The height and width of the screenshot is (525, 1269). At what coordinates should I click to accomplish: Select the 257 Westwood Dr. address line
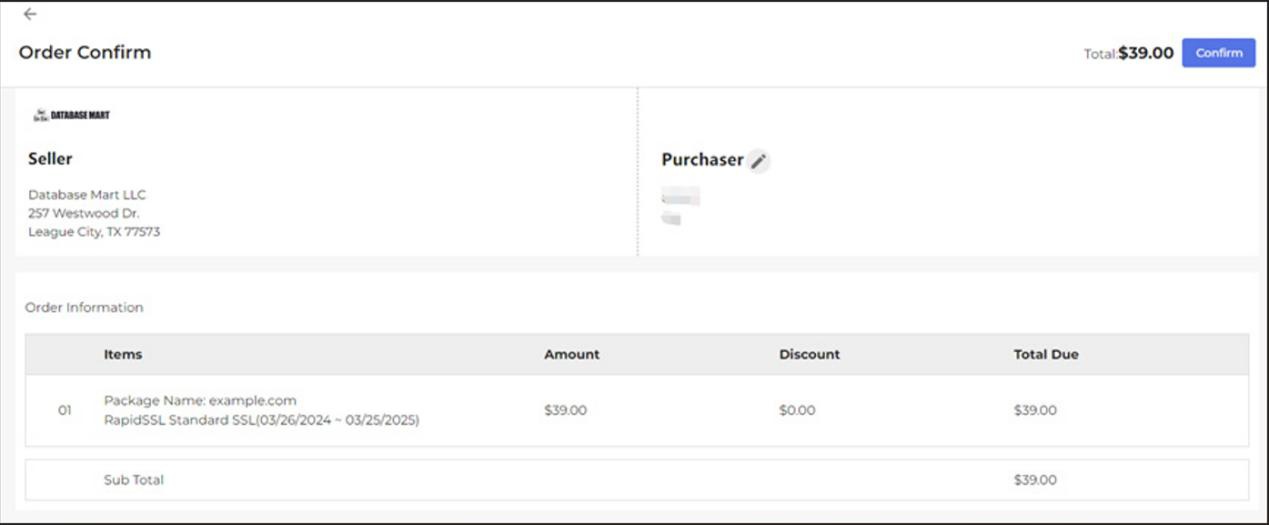(x=84, y=213)
